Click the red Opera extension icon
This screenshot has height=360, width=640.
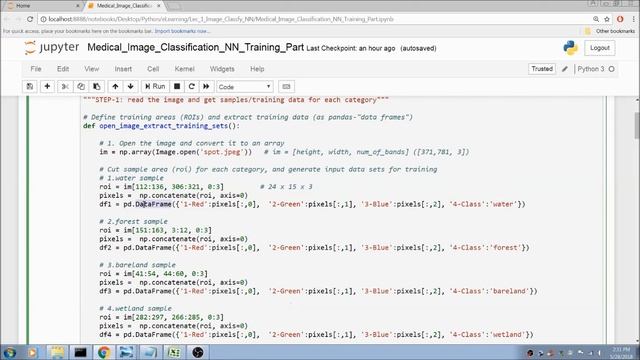click(620, 19)
